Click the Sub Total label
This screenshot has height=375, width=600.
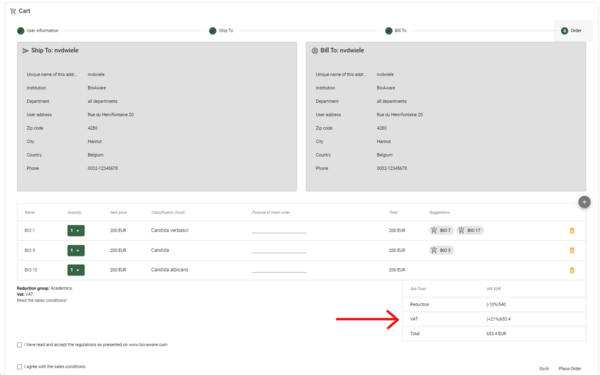pos(418,289)
